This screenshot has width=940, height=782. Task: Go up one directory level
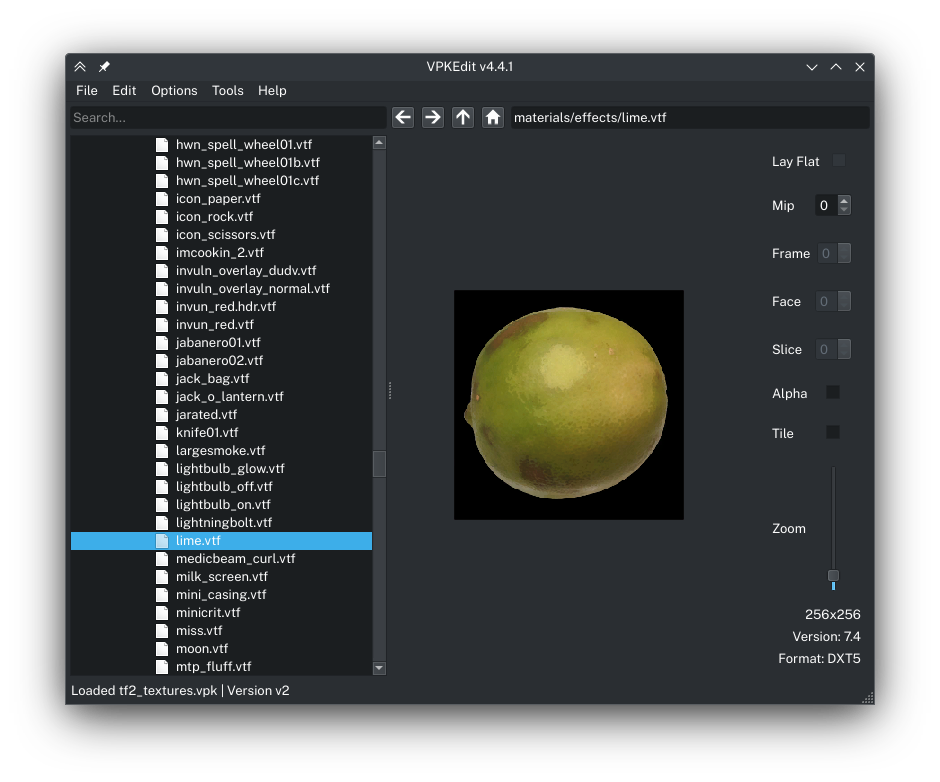463,117
